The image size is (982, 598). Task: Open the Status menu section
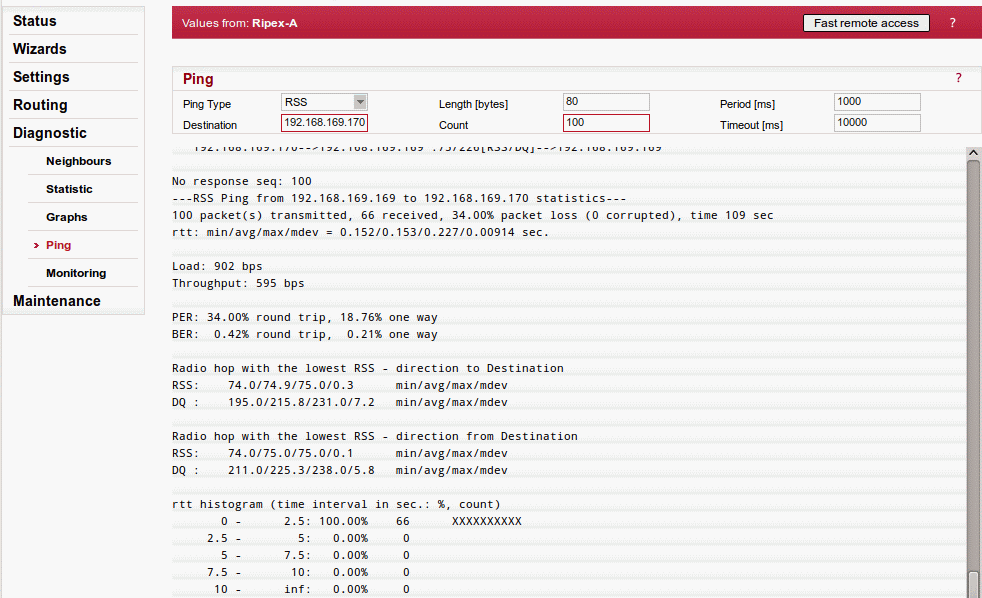pyautogui.click(x=34, y=21)
